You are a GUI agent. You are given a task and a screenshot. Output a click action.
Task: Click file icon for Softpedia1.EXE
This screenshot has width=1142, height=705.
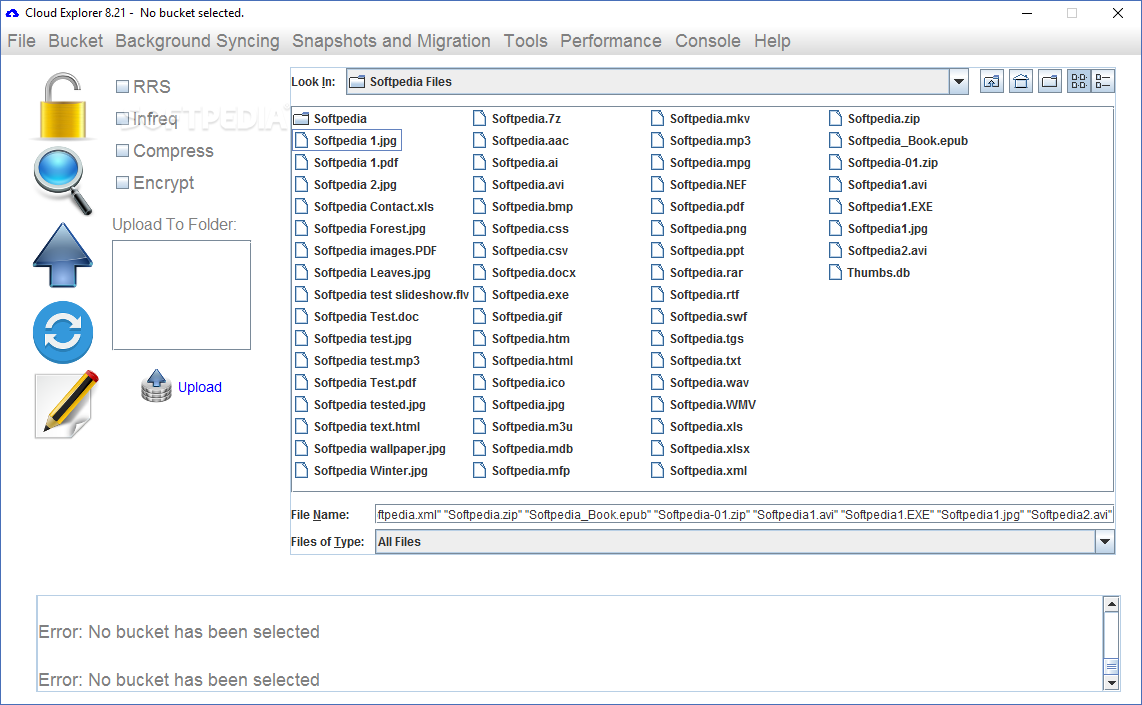pyautogui.click(x=835, y=207)
